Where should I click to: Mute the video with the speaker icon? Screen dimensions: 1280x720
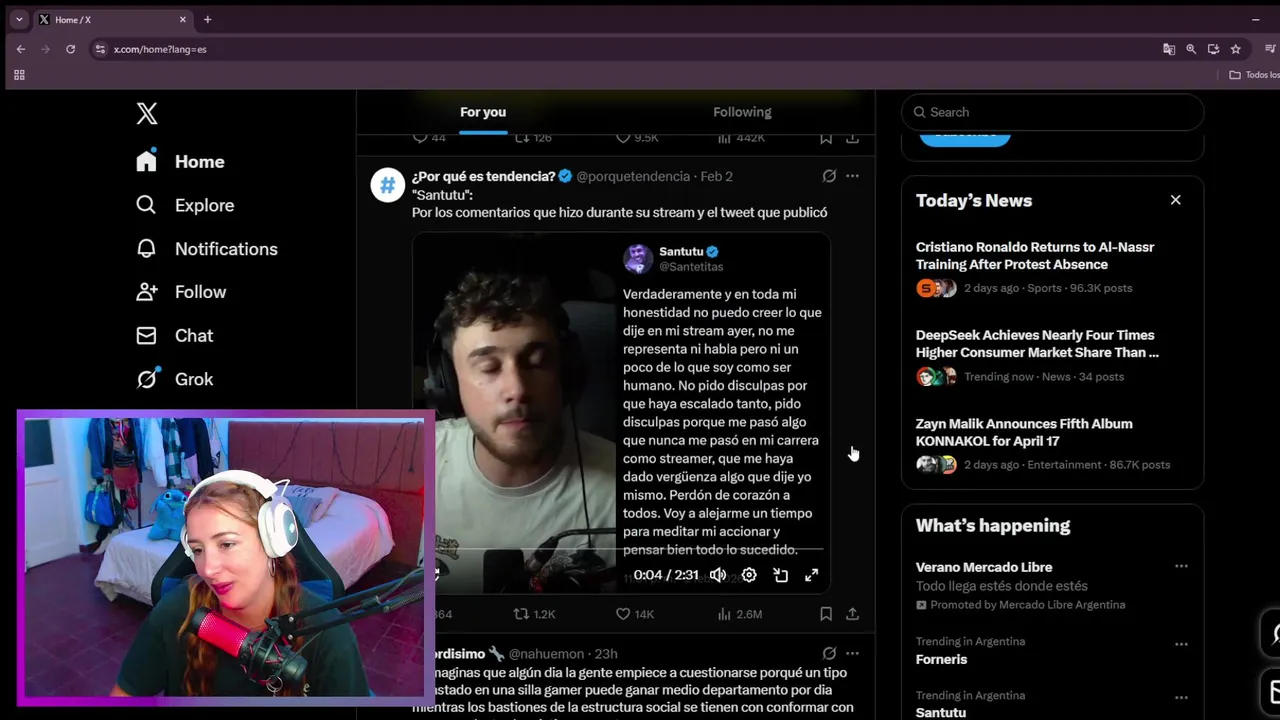(718, 575)
